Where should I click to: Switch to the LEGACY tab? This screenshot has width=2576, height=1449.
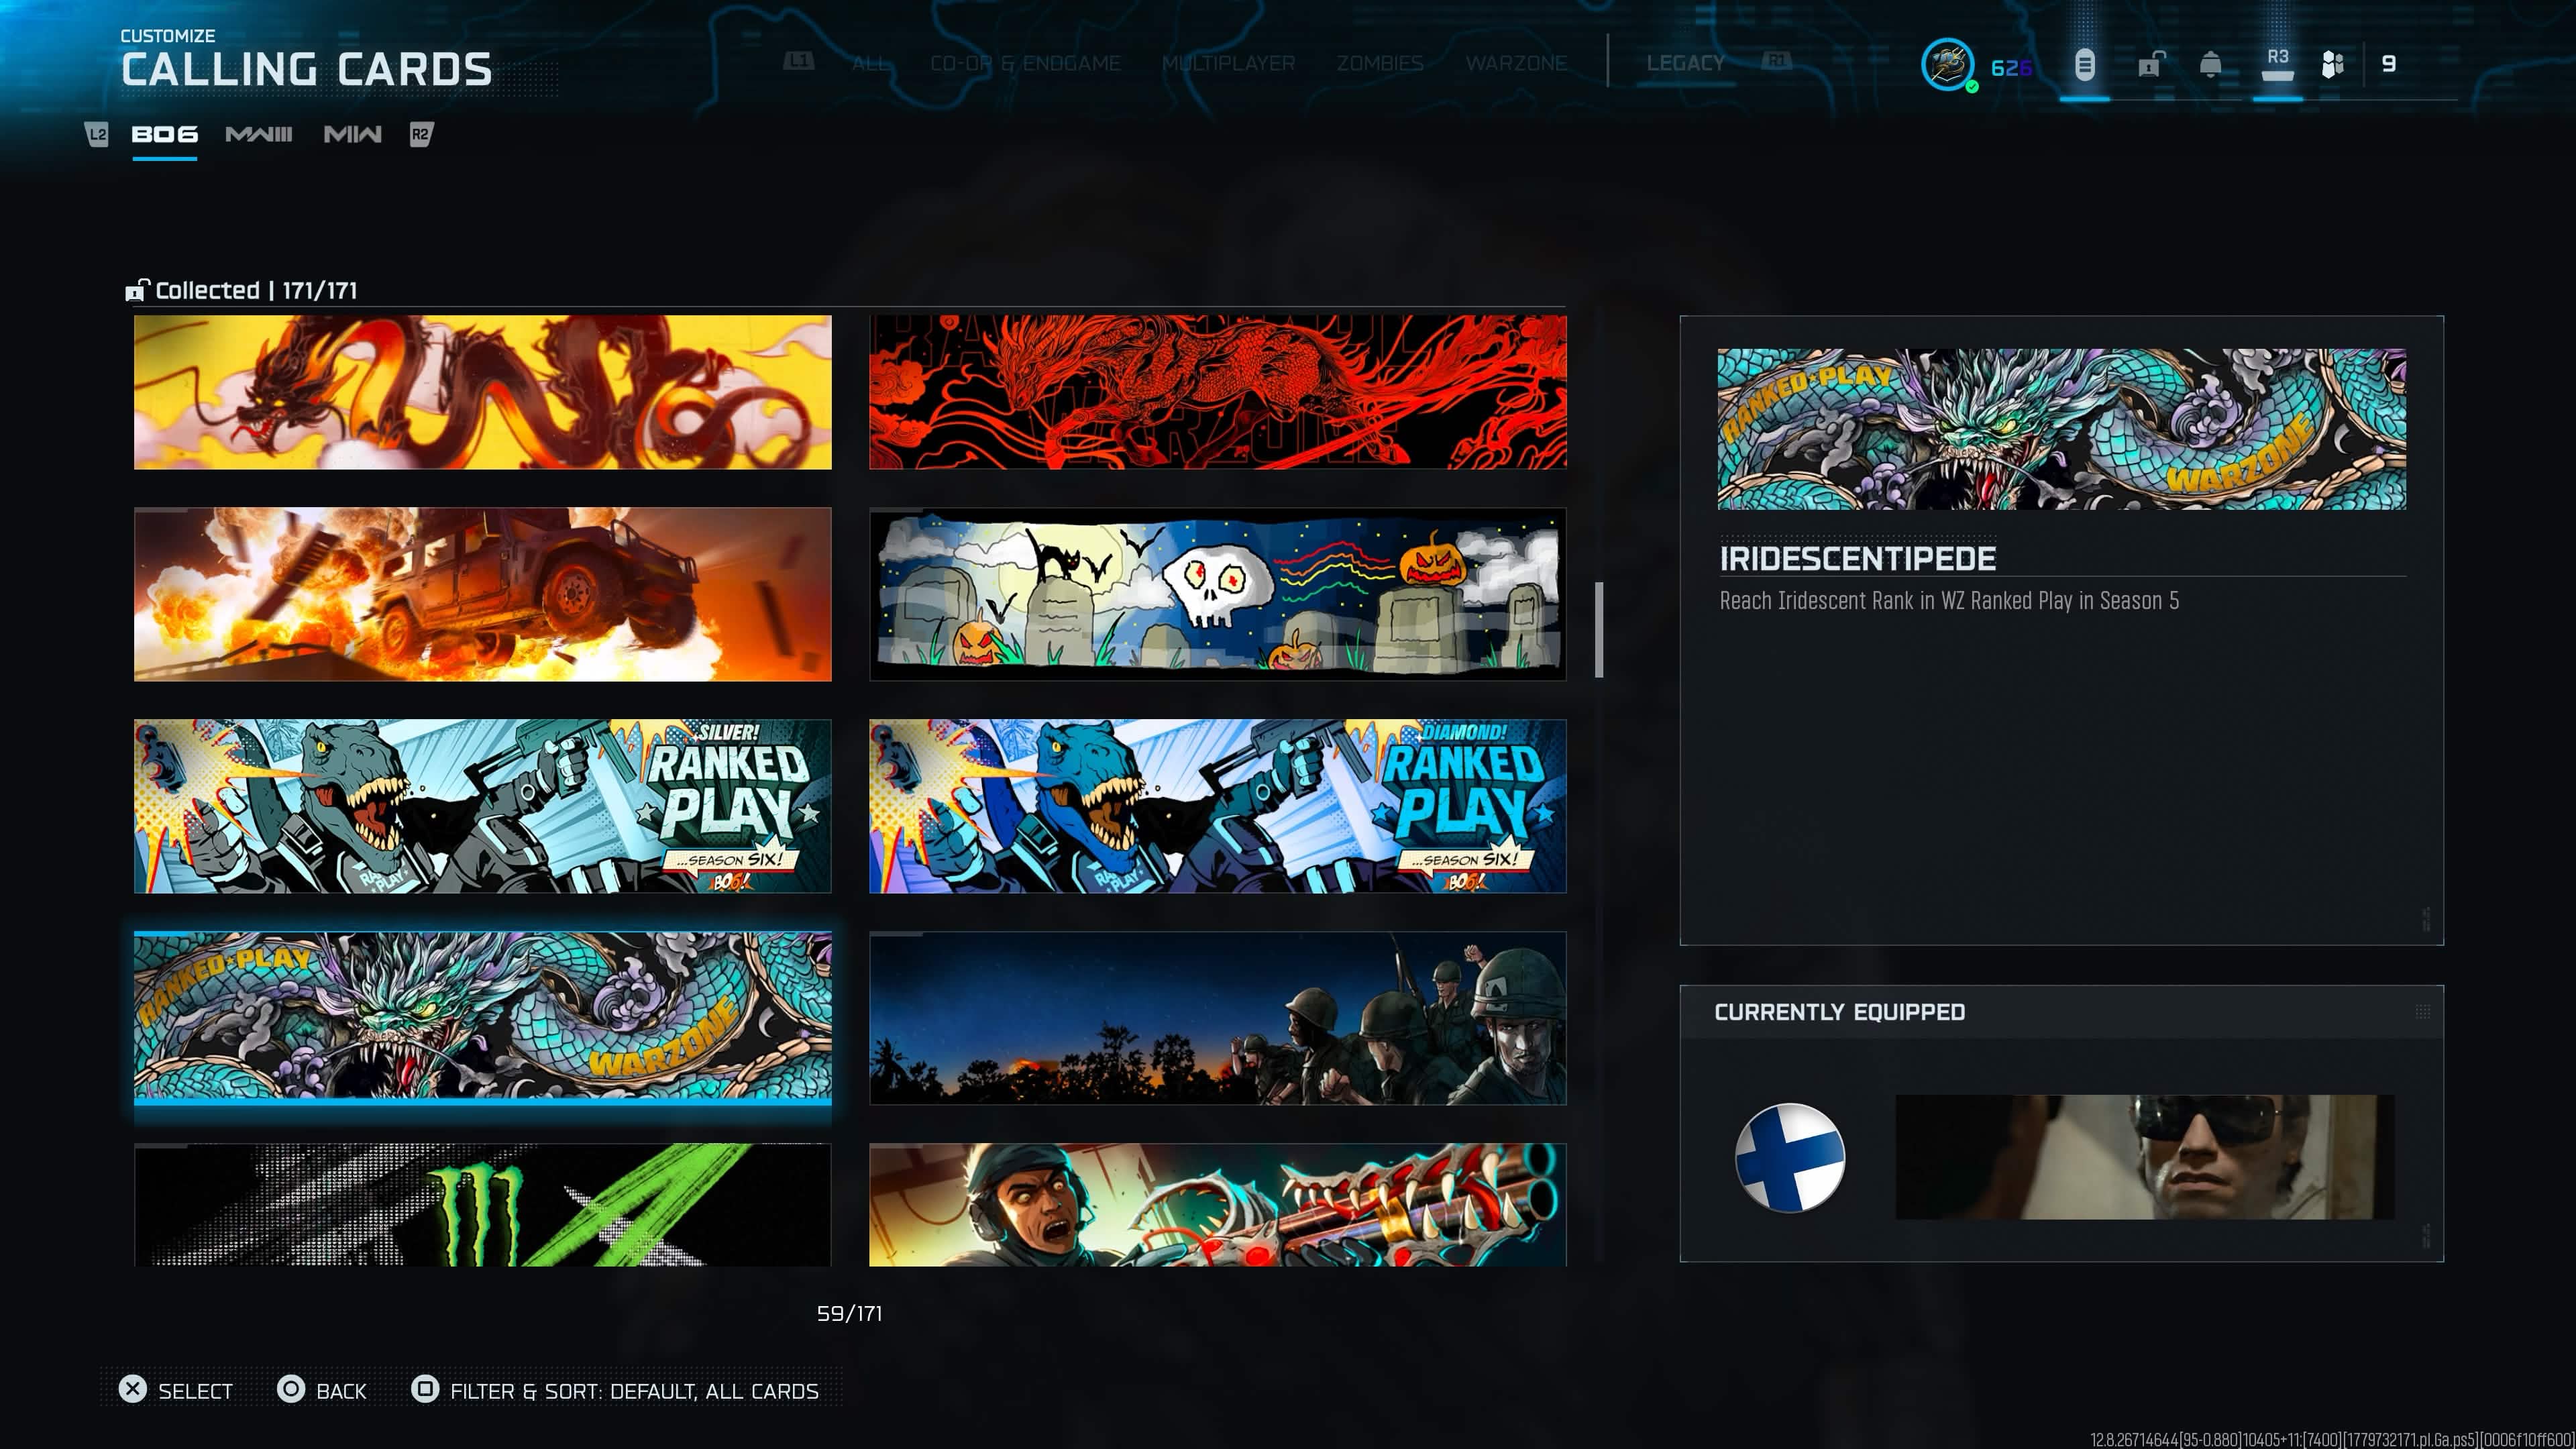tap(1685, 63)
